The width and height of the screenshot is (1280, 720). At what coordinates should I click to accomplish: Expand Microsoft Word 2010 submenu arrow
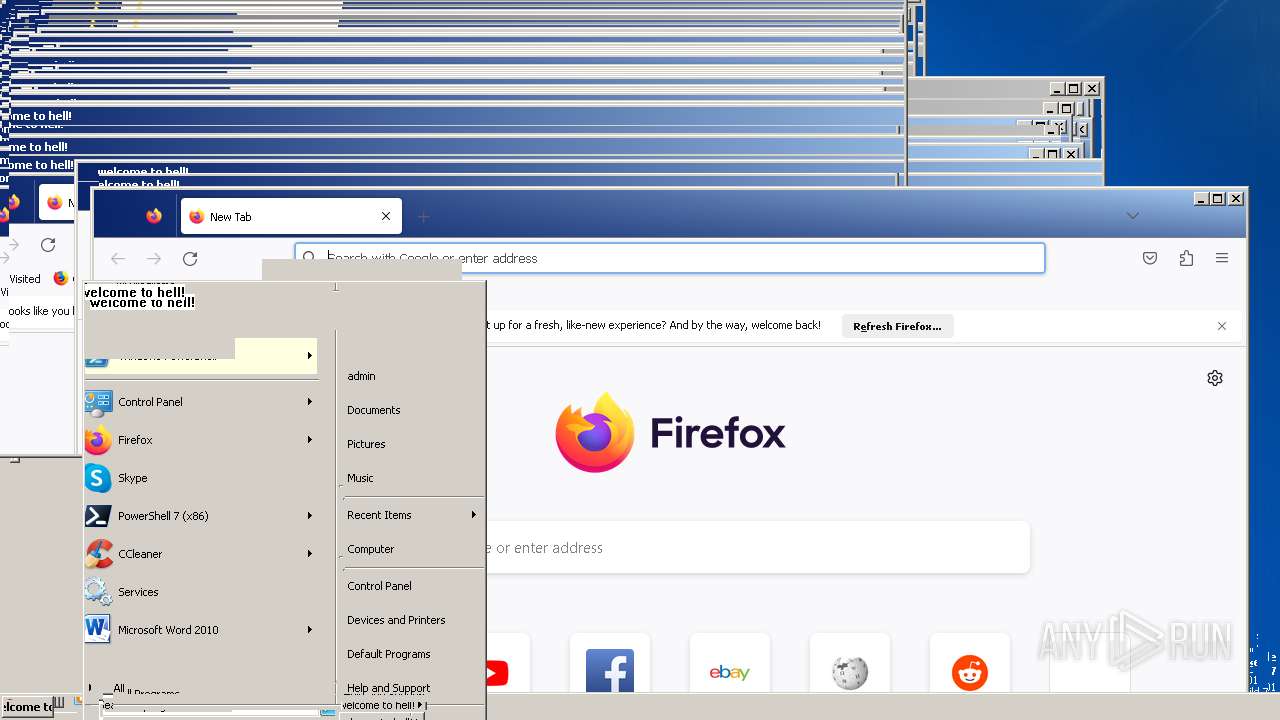[310, 630]
